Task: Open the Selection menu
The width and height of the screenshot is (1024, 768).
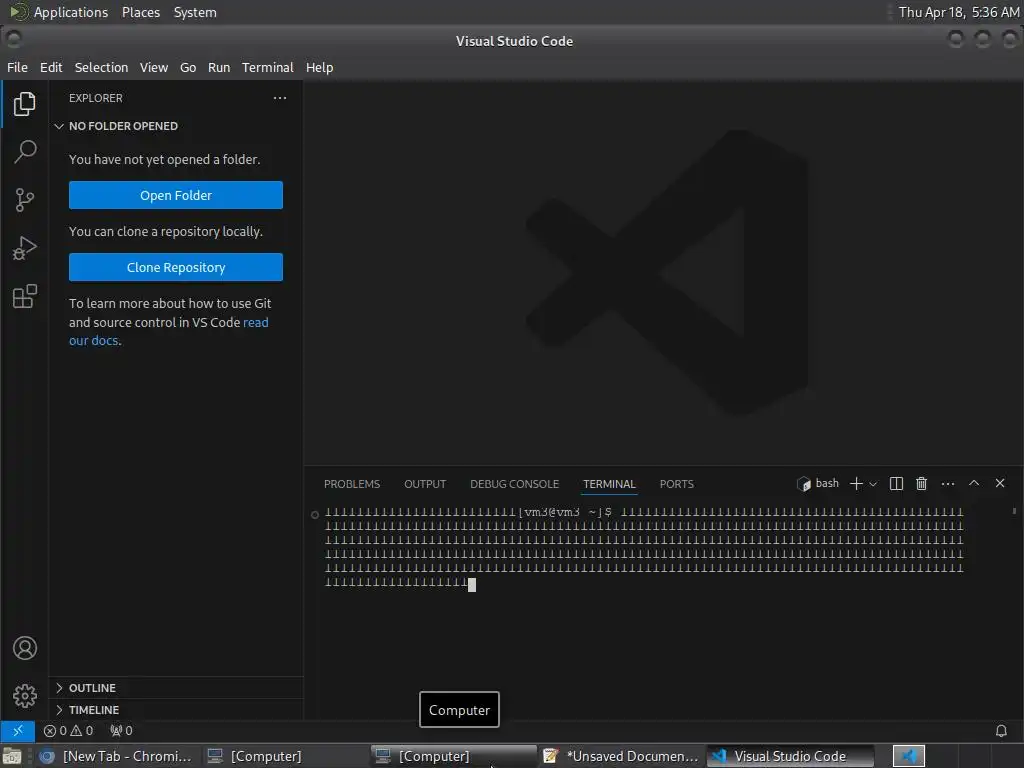Action: [101, 67]
